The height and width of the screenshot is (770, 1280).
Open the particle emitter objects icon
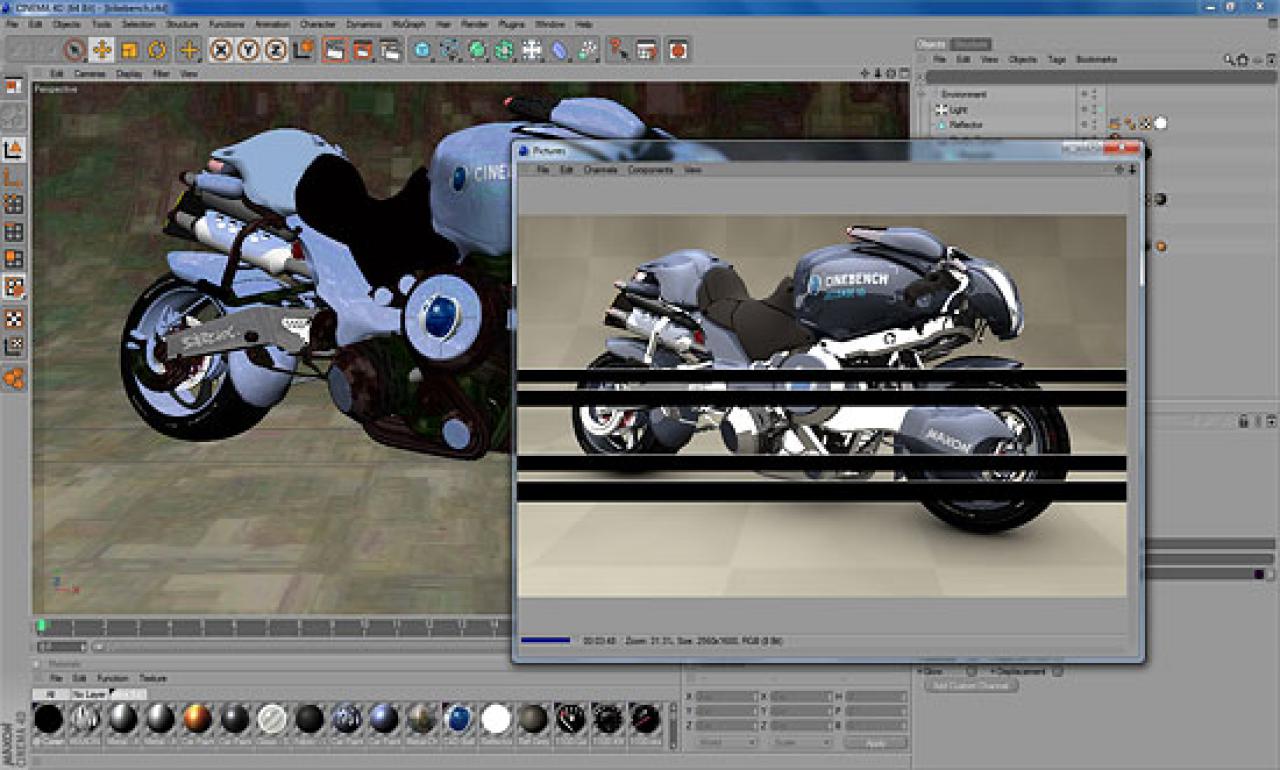[x=587, y=49]
